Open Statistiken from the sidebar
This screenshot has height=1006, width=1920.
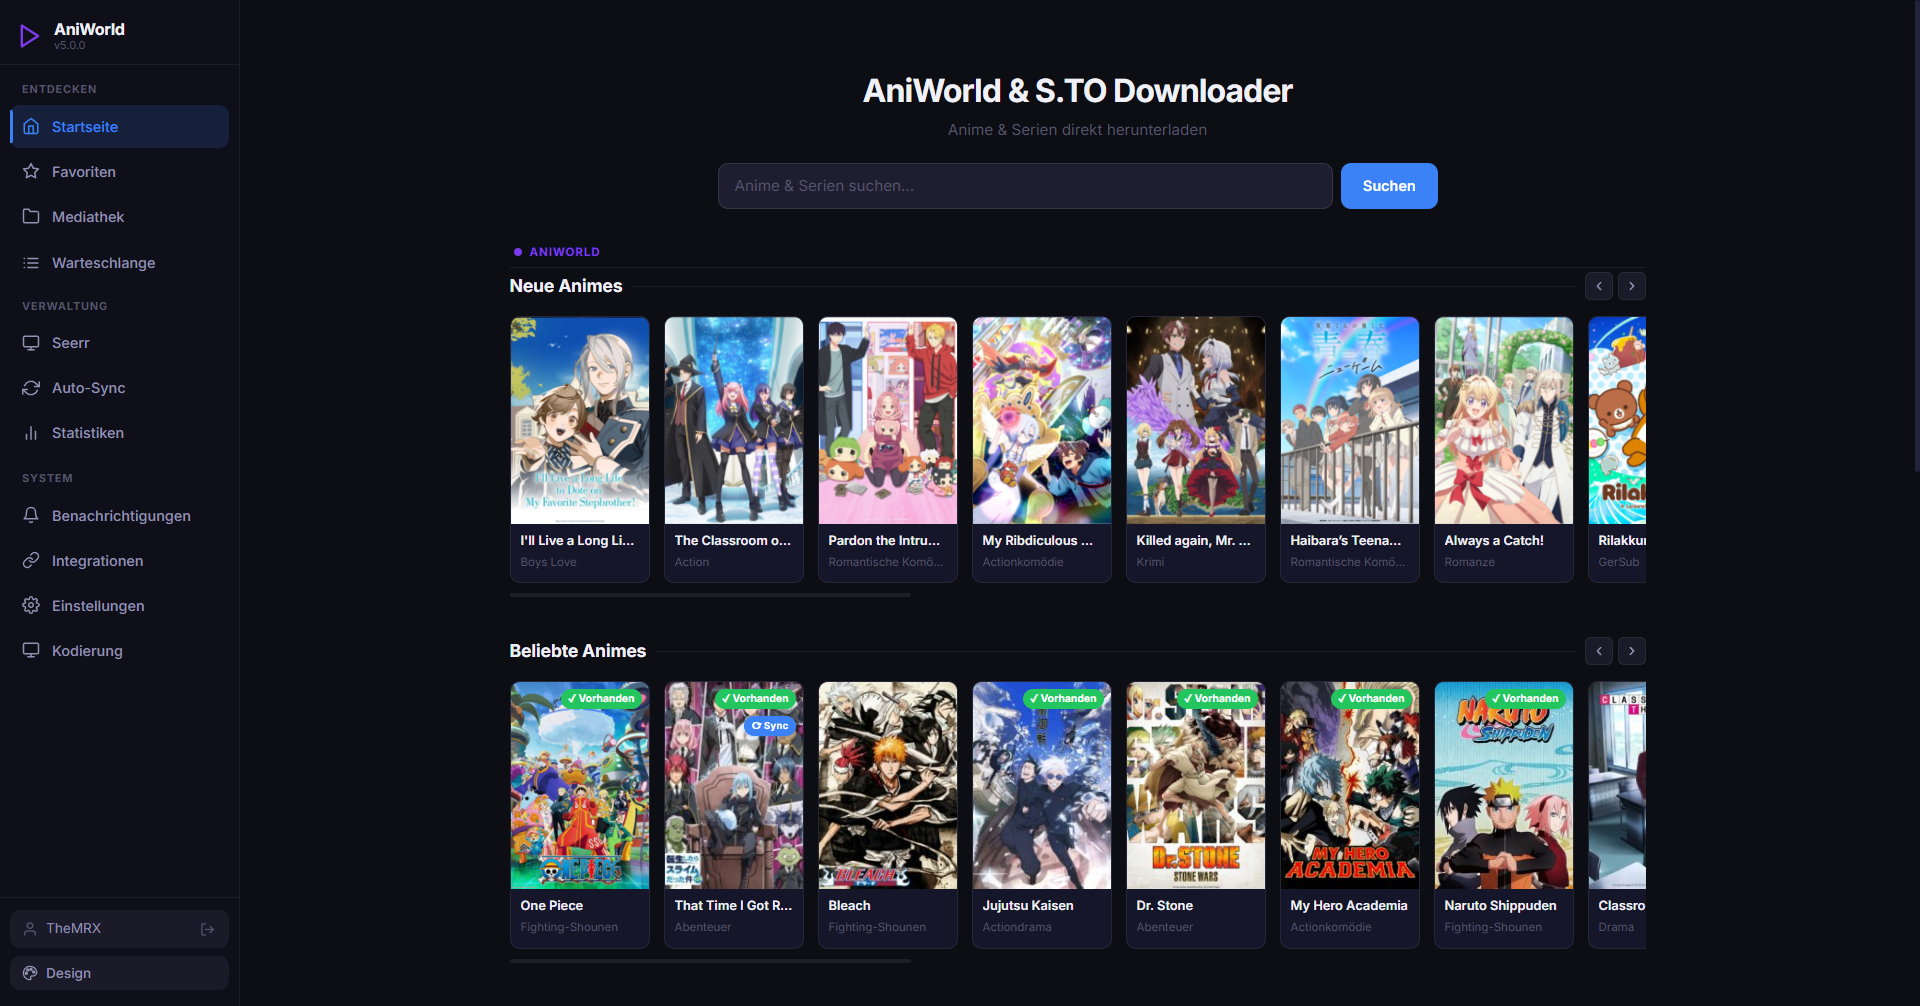click(x=119, y=433)
